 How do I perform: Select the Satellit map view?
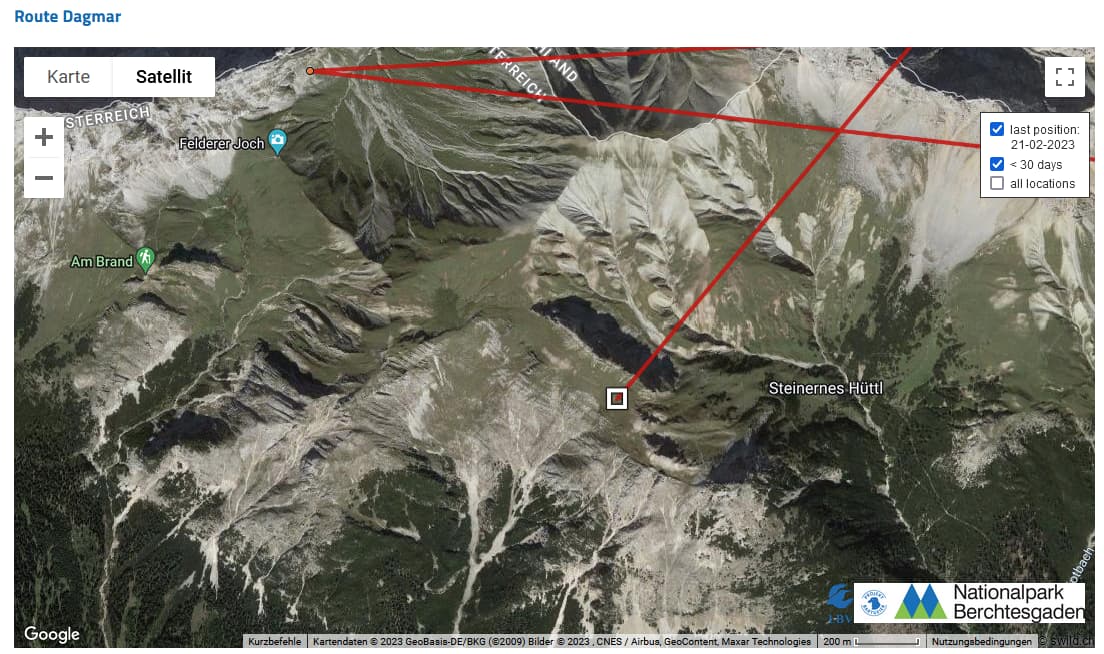[x=163, y=77]
